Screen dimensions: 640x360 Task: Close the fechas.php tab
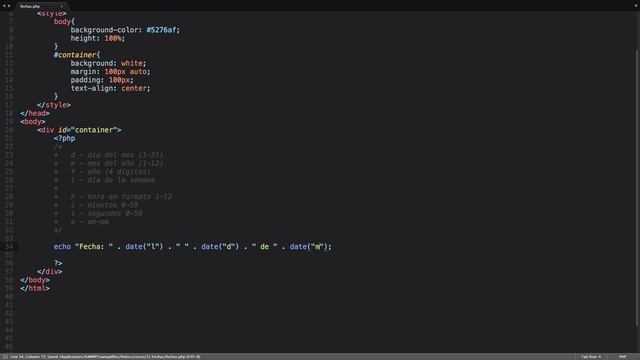pyautogui.click(x=62, y=6)
